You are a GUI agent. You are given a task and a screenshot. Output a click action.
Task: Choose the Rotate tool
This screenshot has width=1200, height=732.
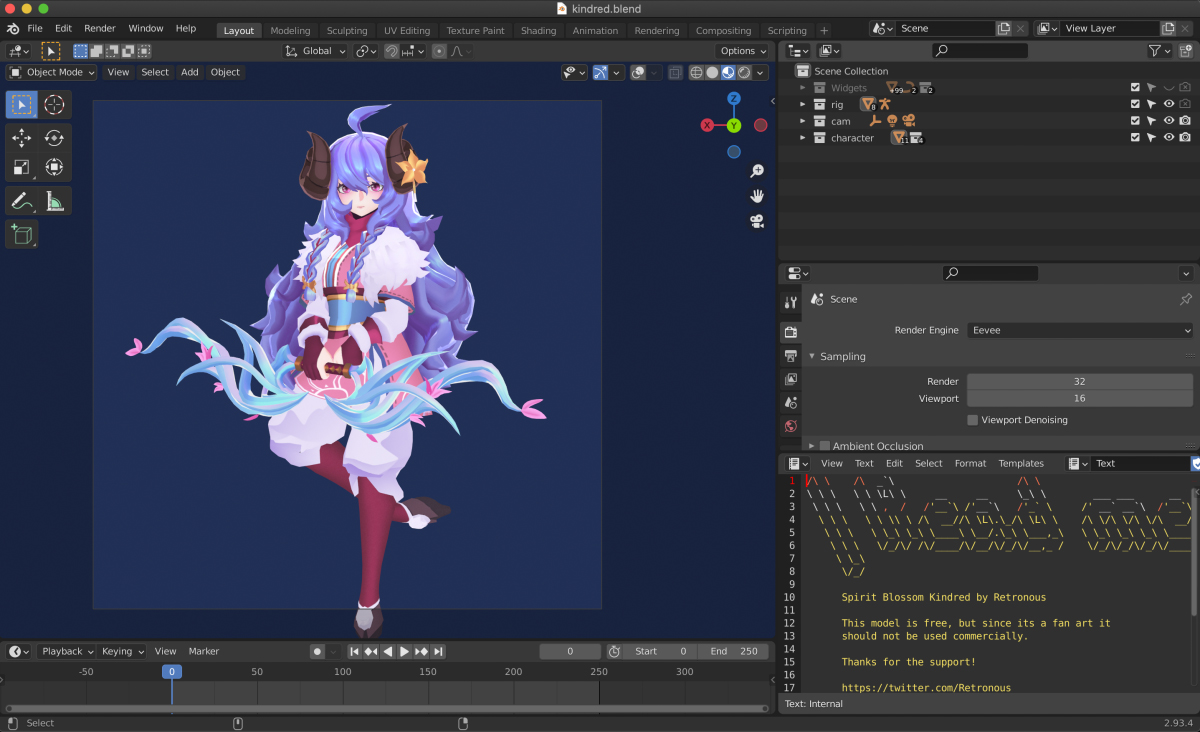[54, 138]
